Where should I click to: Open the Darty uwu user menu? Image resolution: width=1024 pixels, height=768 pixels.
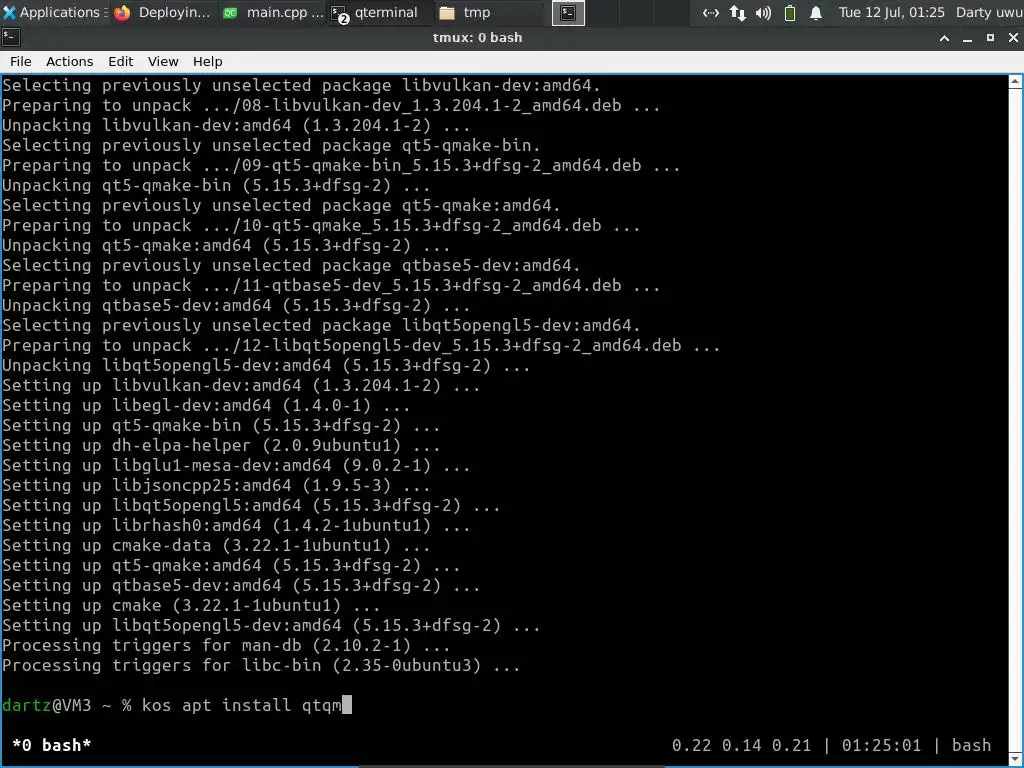(x=989, y=12)
